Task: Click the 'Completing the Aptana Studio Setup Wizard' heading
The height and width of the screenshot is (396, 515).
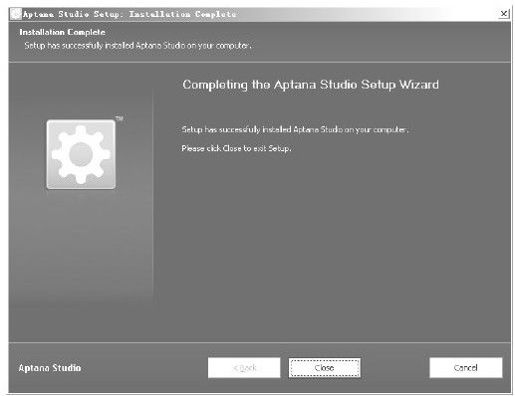Action: pyautogui.click(x=310, y=85)
